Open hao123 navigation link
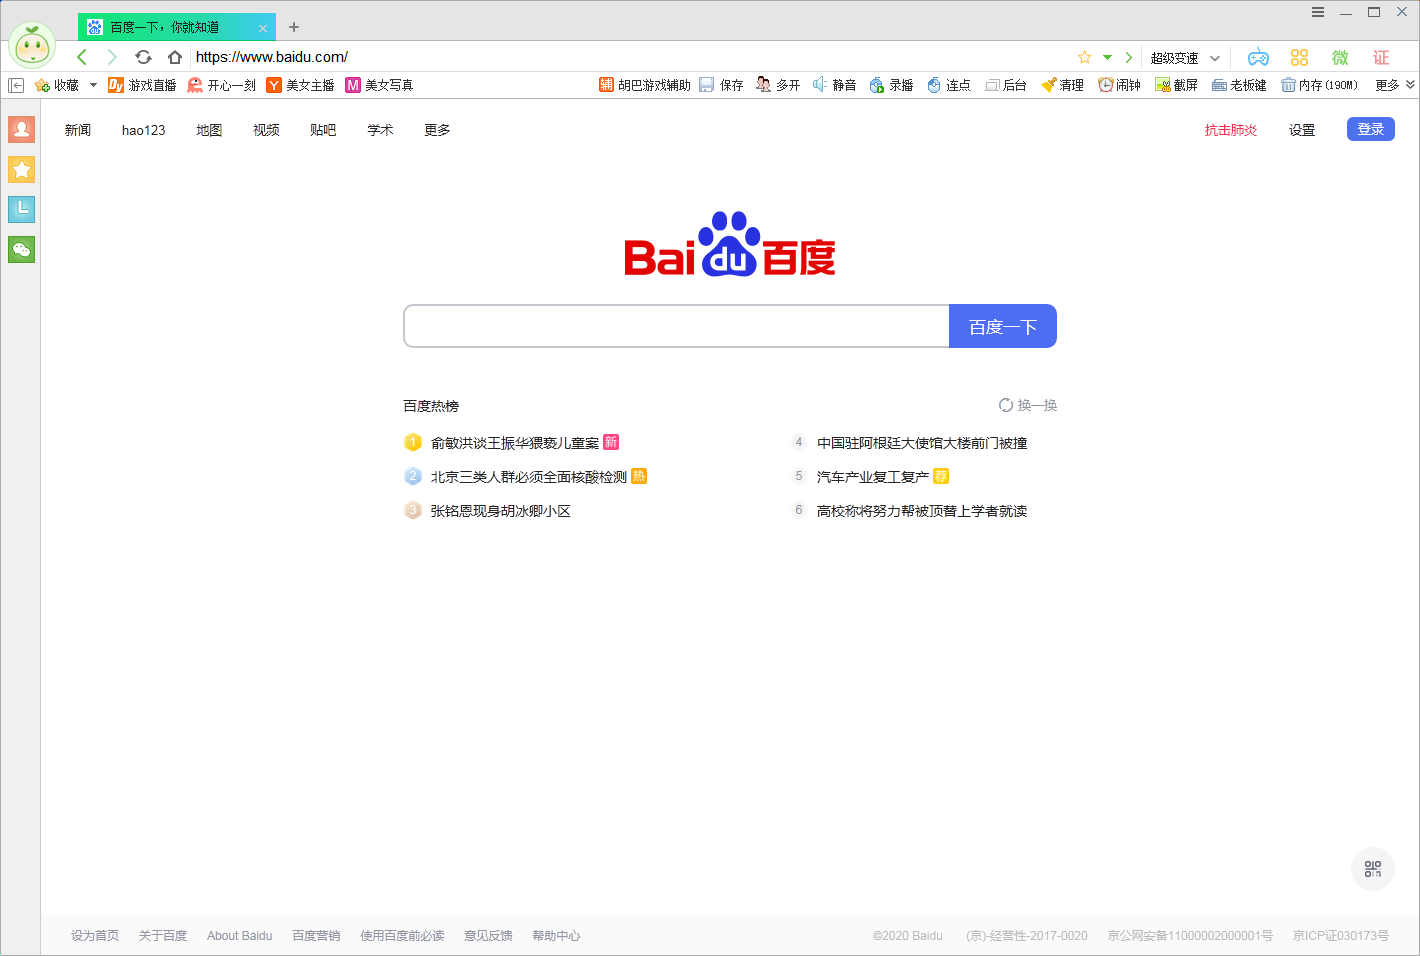The height and width of the screenshot is (956, 1420). click(x=144, y=130)
